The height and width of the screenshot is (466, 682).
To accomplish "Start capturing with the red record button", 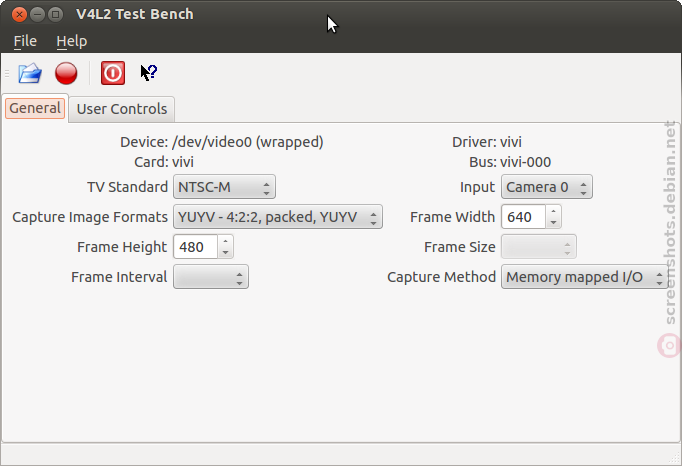I will click(66, 73).
